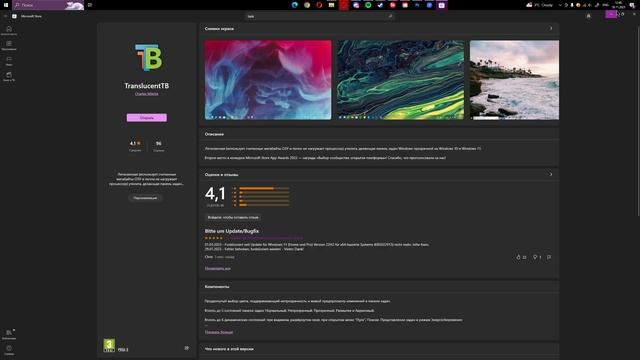Click the taskbar search box

pos(48,5)
